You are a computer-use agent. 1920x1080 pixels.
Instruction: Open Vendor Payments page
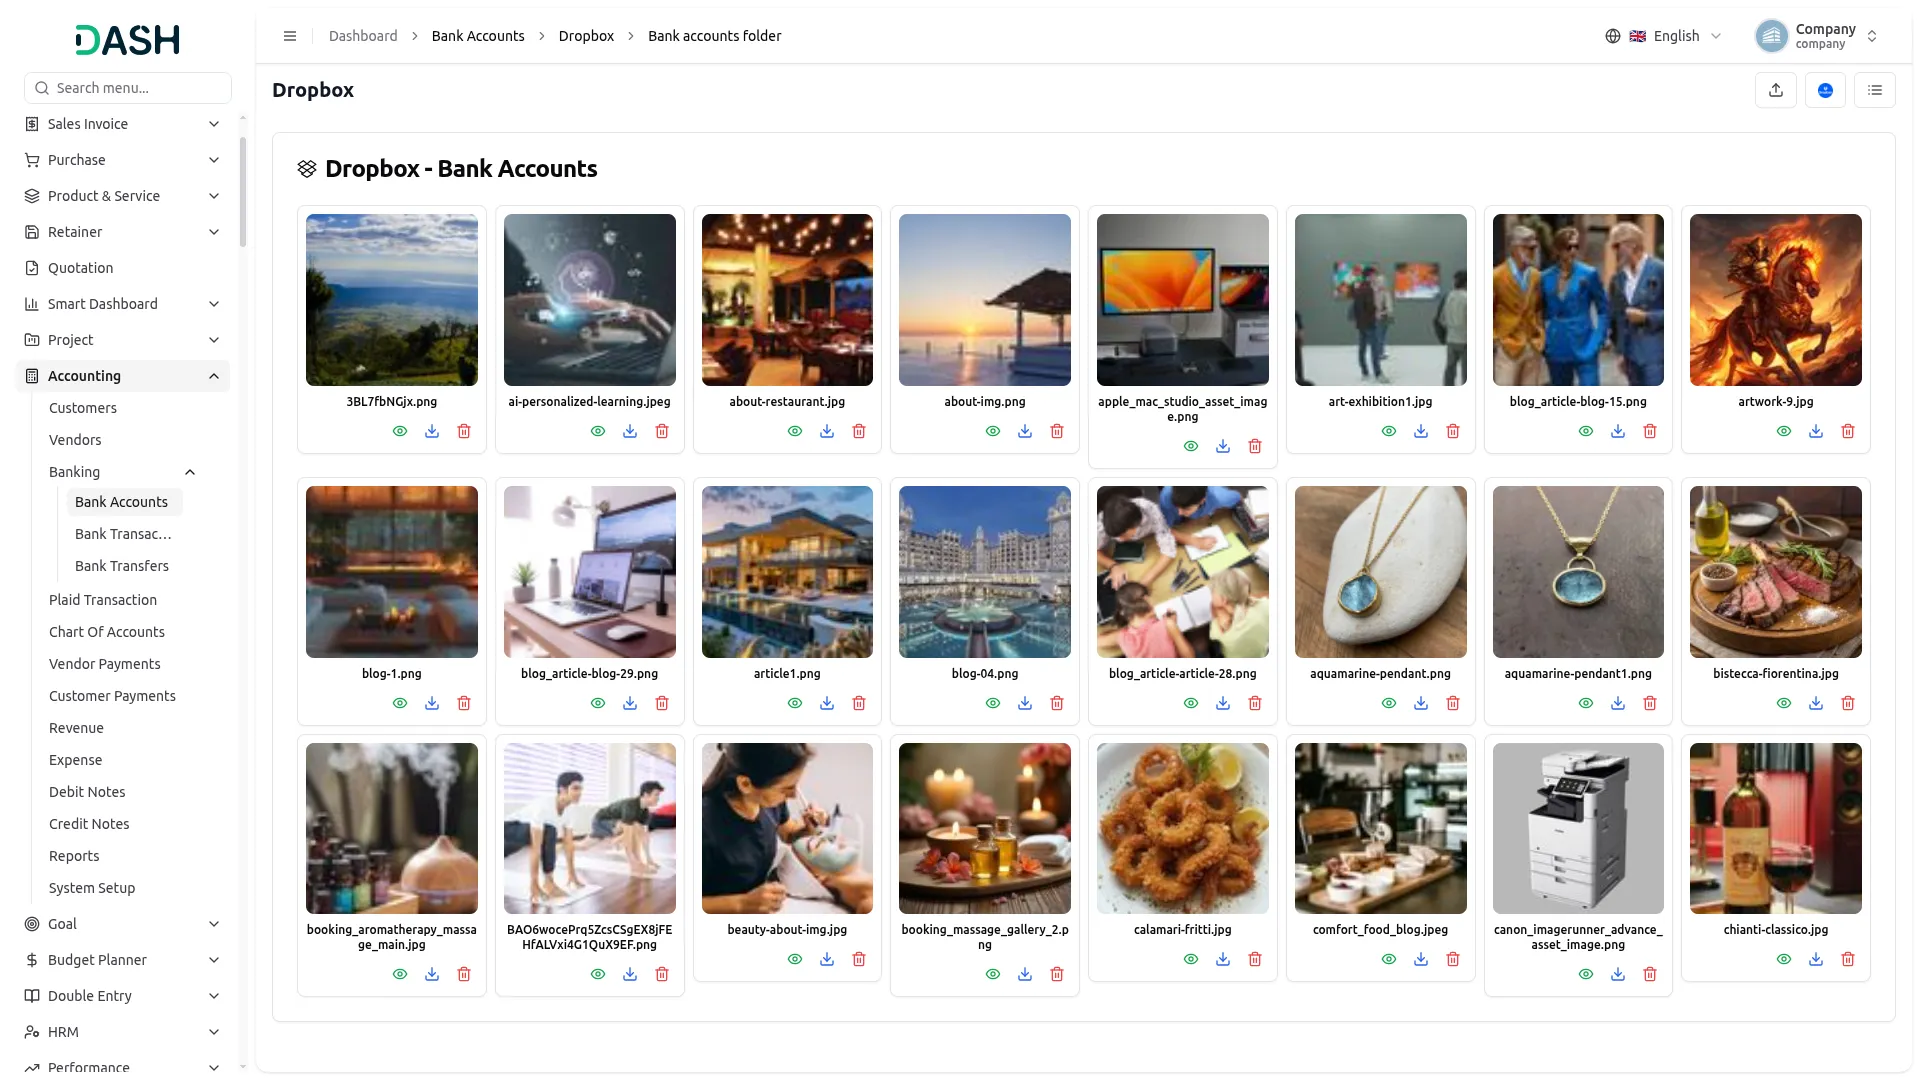coord(105,664)
